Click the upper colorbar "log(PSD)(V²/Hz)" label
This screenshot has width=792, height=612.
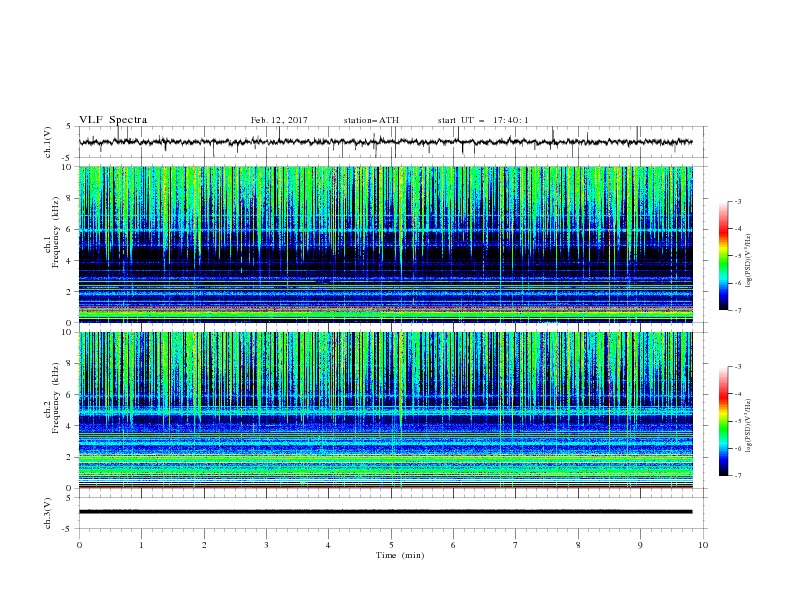[749, 261]
